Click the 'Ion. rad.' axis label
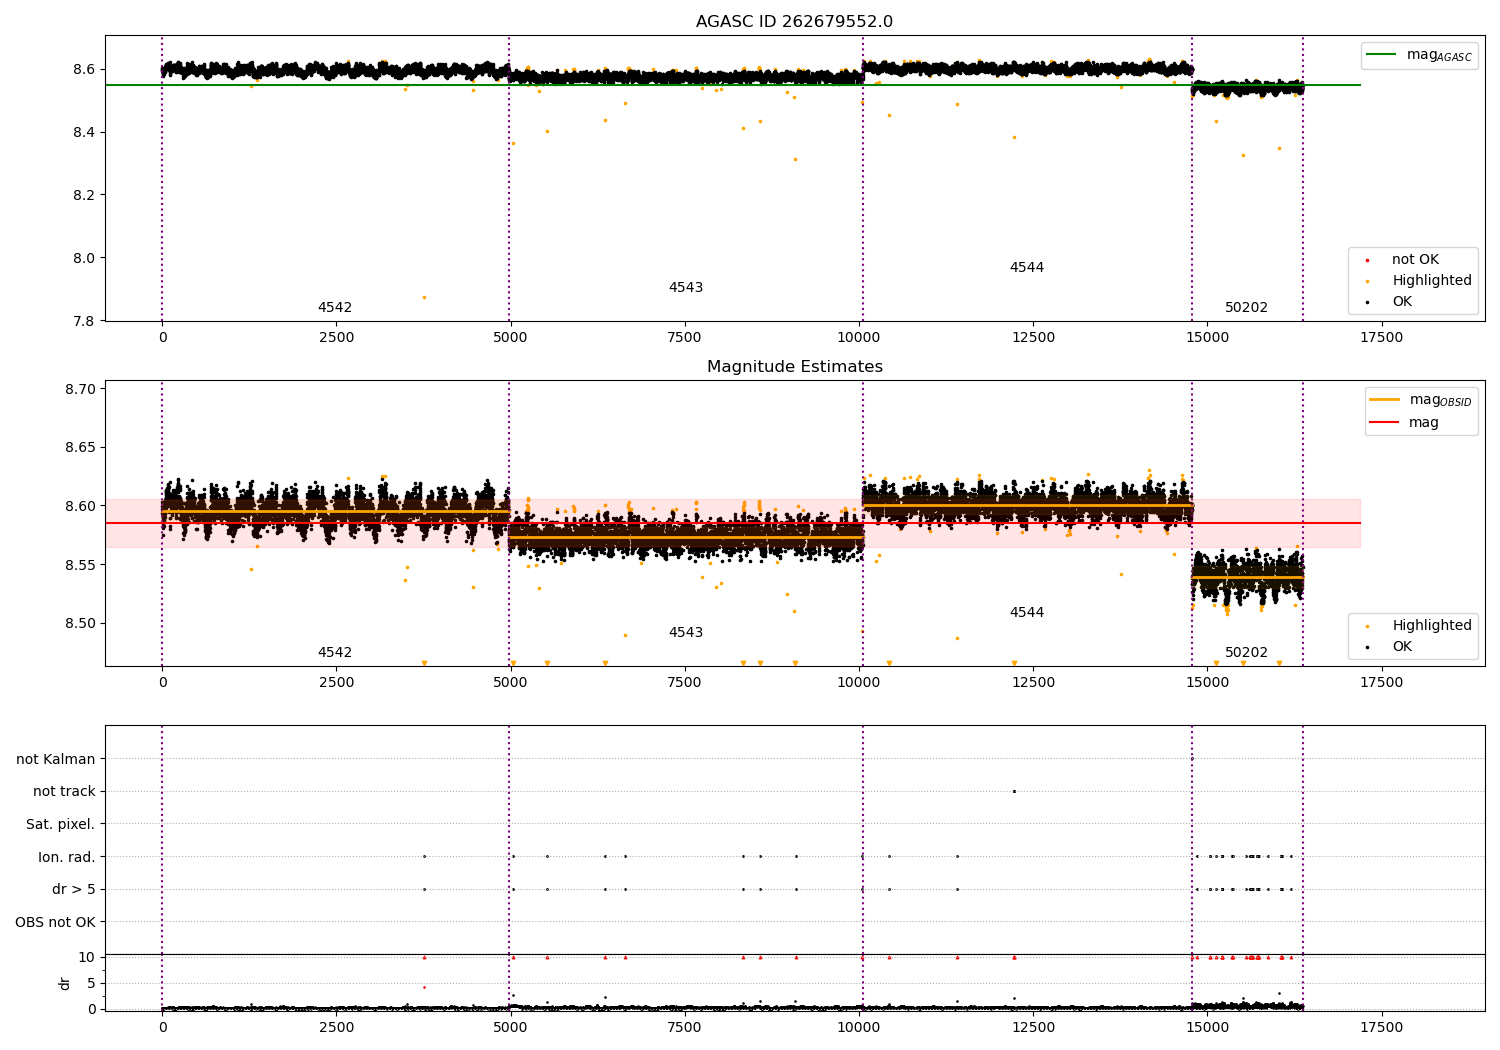This screenshot has width=1500, height=1050. coord(67,857)
